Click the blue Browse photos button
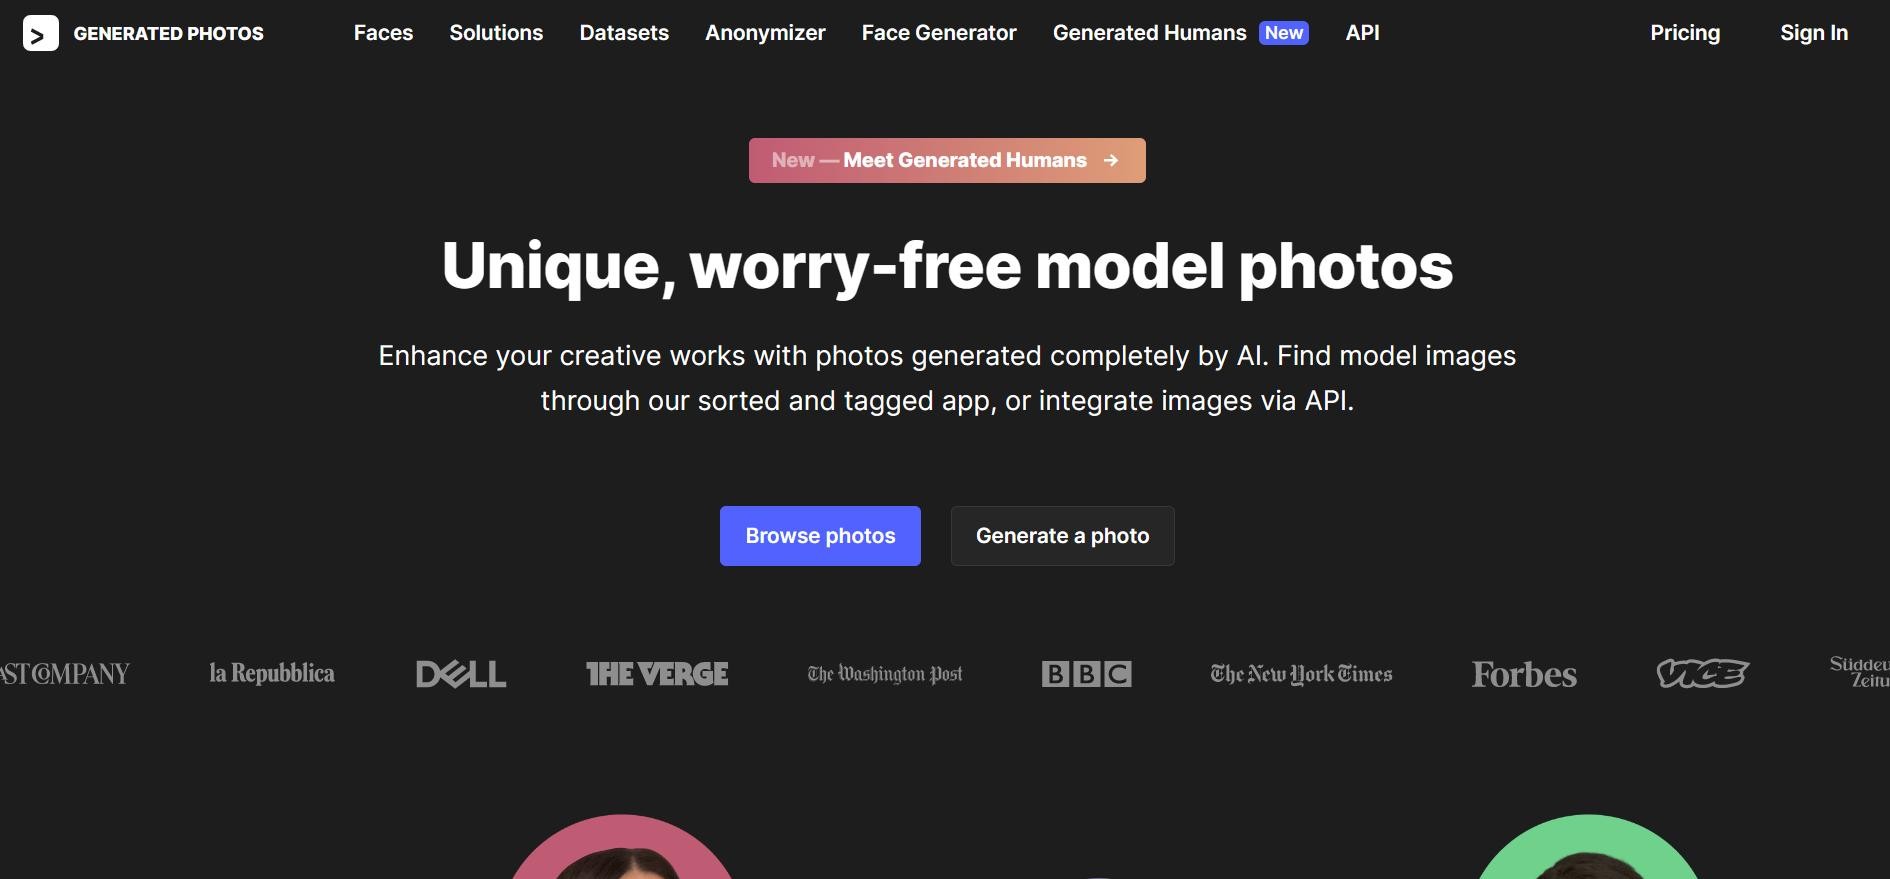 click(x=820, y=536)
